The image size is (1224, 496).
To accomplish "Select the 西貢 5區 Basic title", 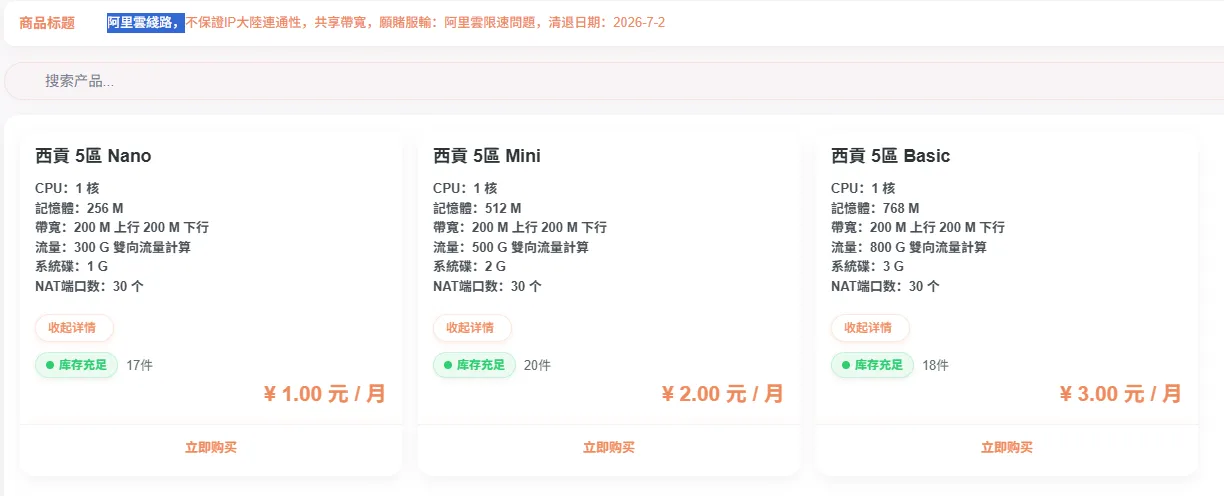I will (x=890, y=156).
